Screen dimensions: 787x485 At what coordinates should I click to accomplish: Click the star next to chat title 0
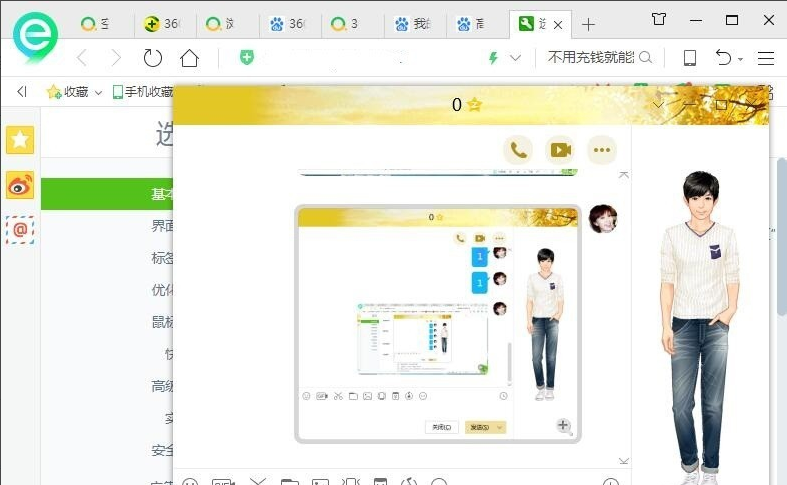point(474,104)
